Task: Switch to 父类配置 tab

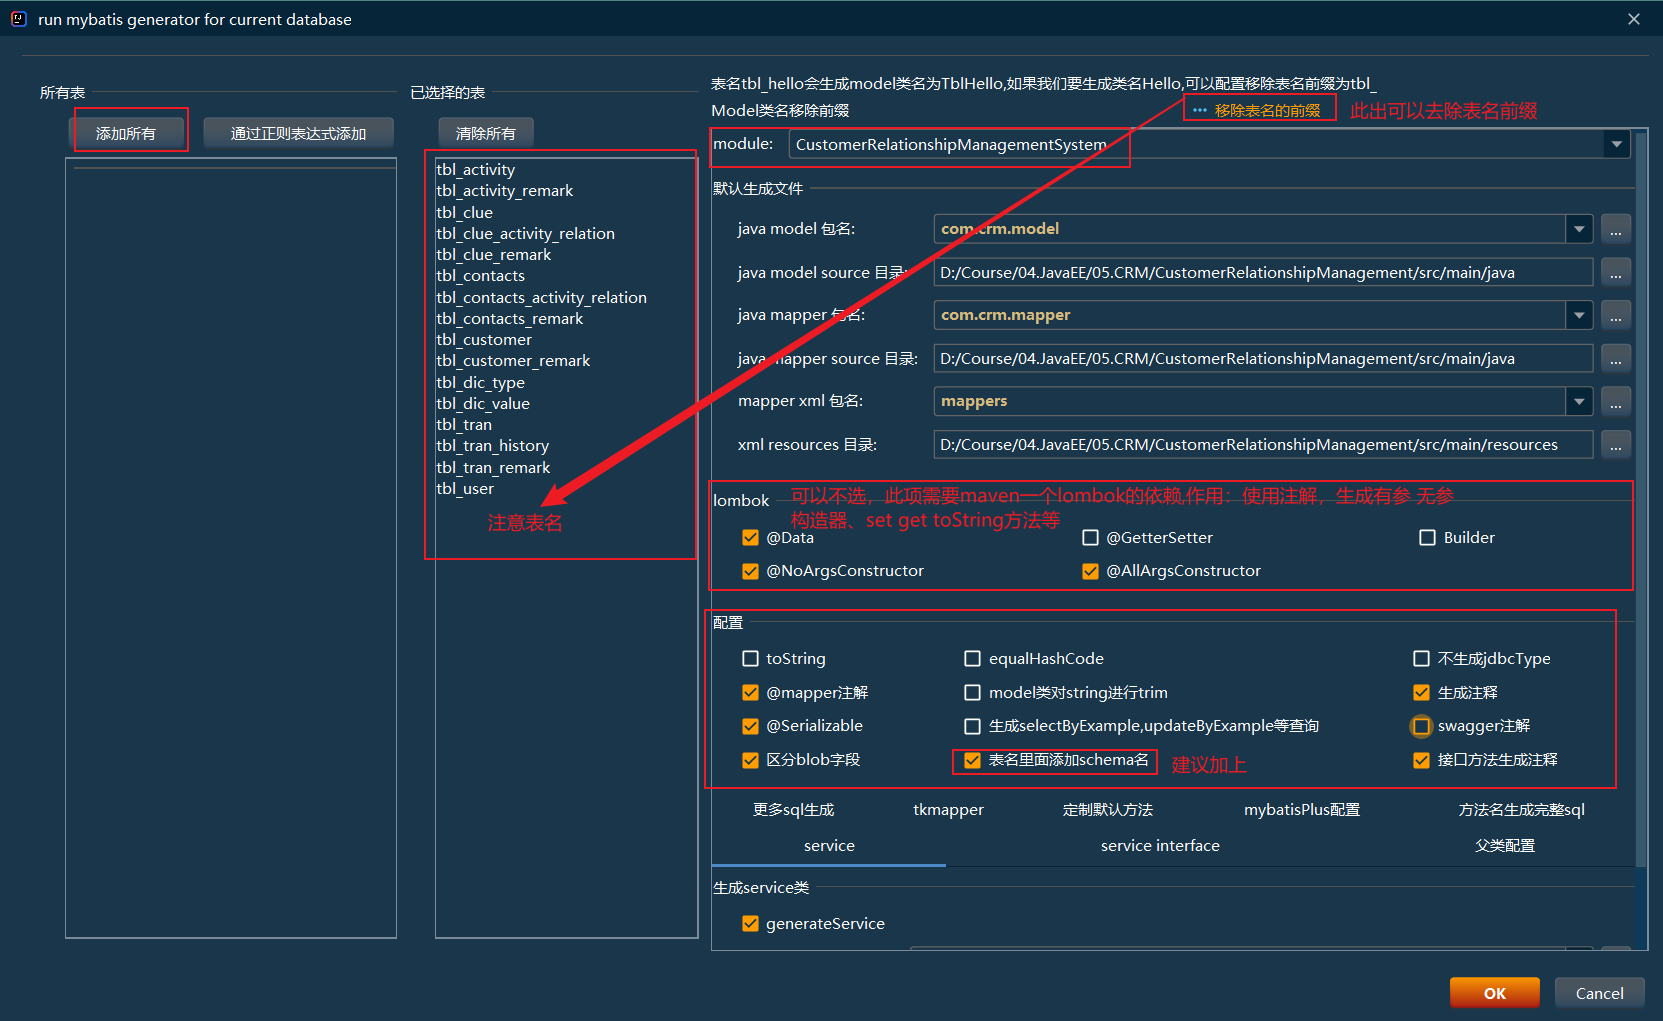Action: (1505, 846)
